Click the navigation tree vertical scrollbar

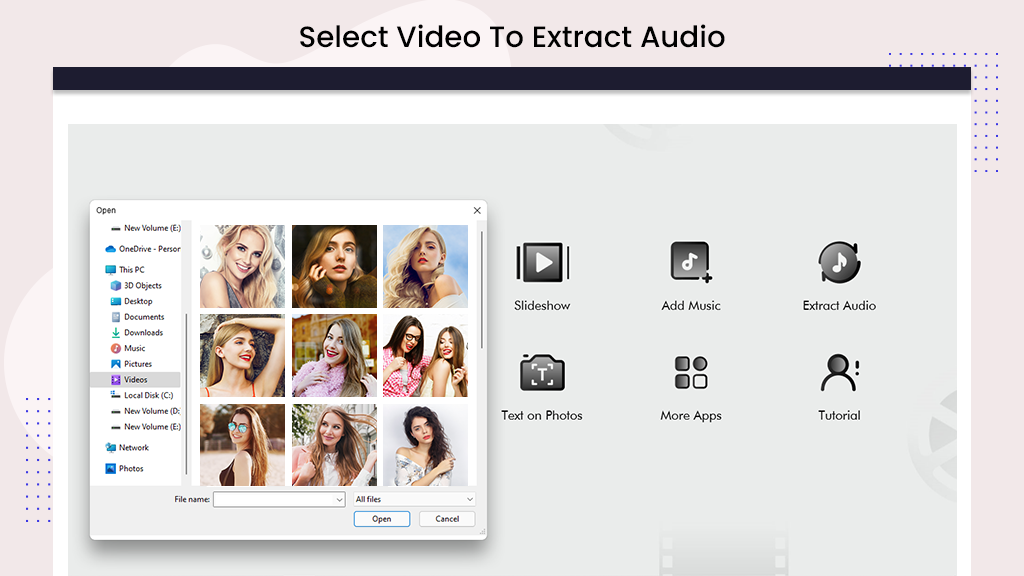click(186, 393)
